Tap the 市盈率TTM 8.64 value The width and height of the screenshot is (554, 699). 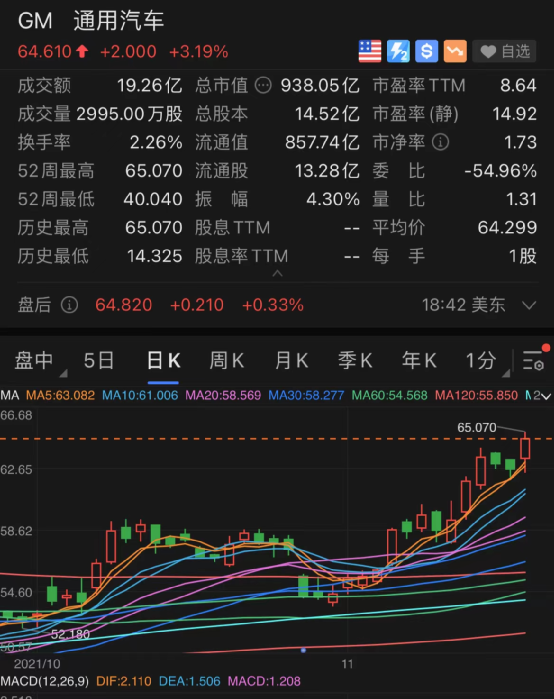(518, 86)
